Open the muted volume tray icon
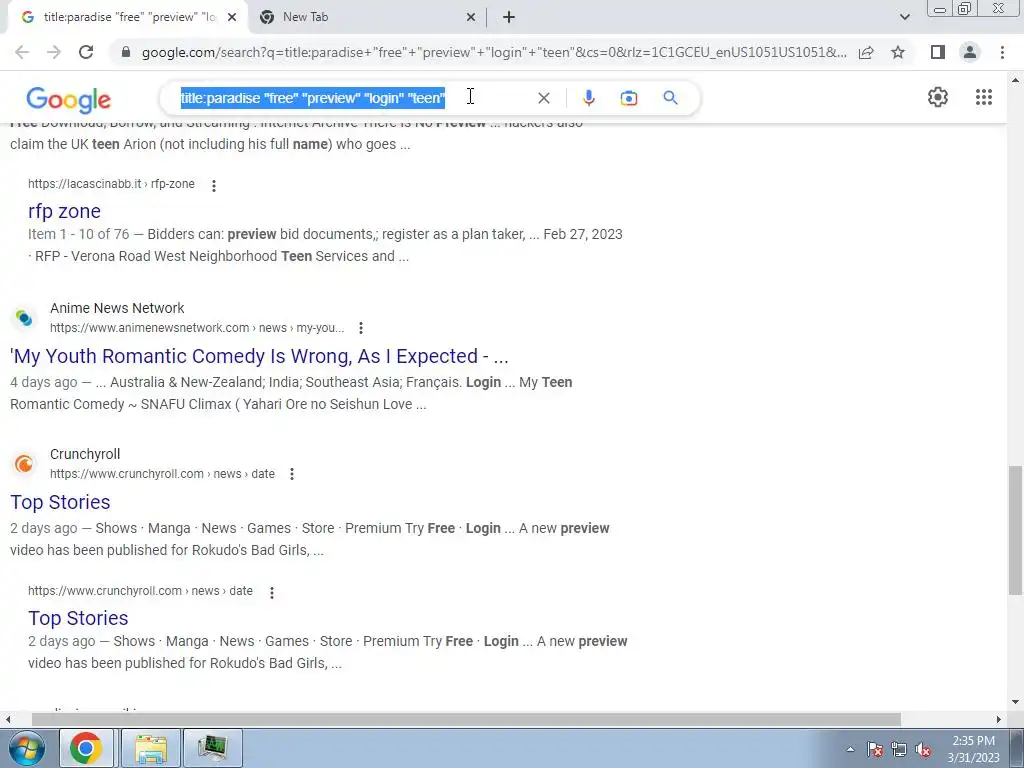 coord(923,749)
